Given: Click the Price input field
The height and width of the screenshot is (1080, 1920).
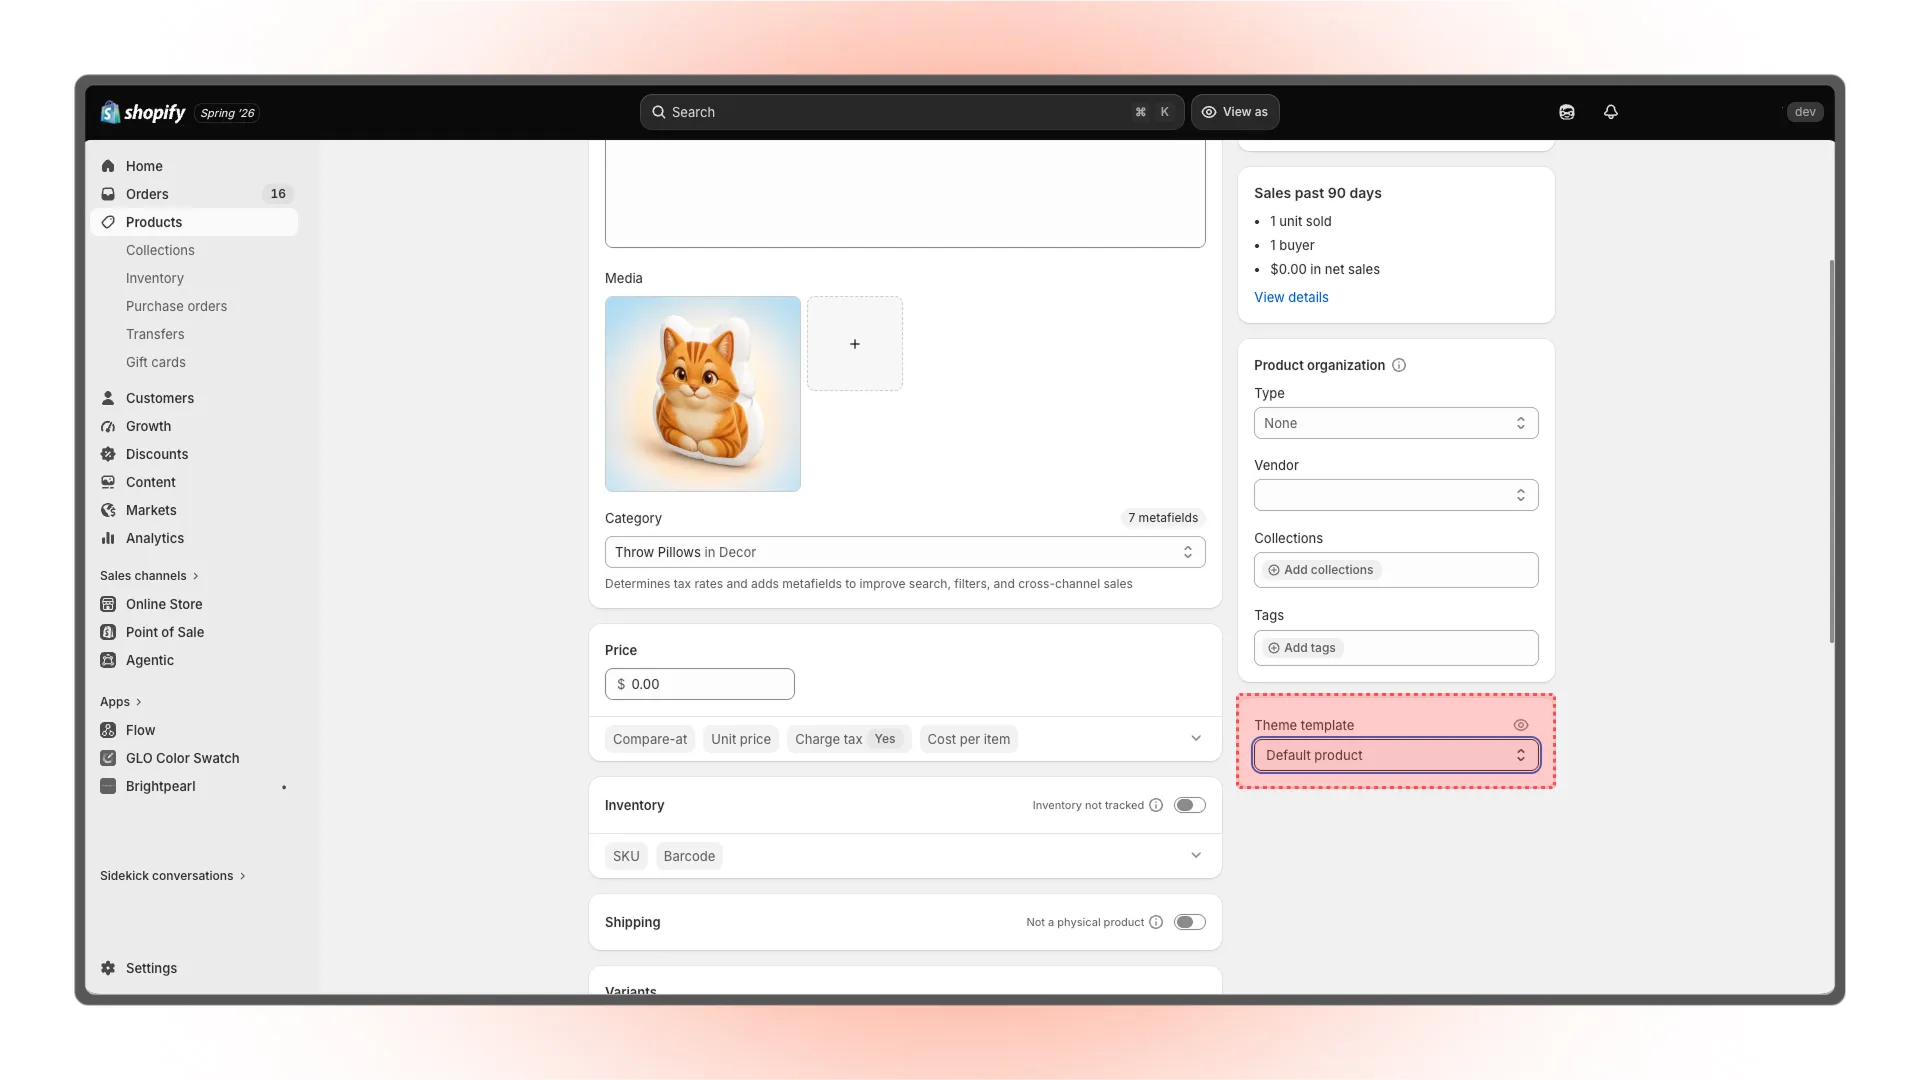Looking at the screenshot, I should point(700,684).
